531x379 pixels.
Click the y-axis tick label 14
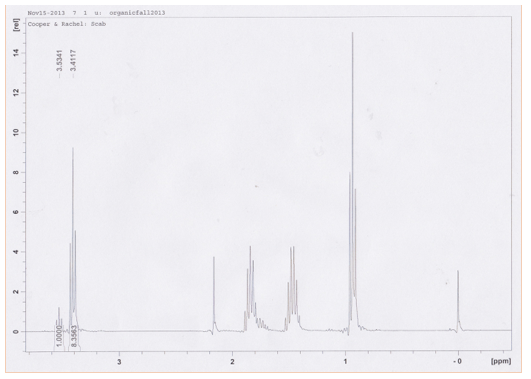click(x=16, y=53)
